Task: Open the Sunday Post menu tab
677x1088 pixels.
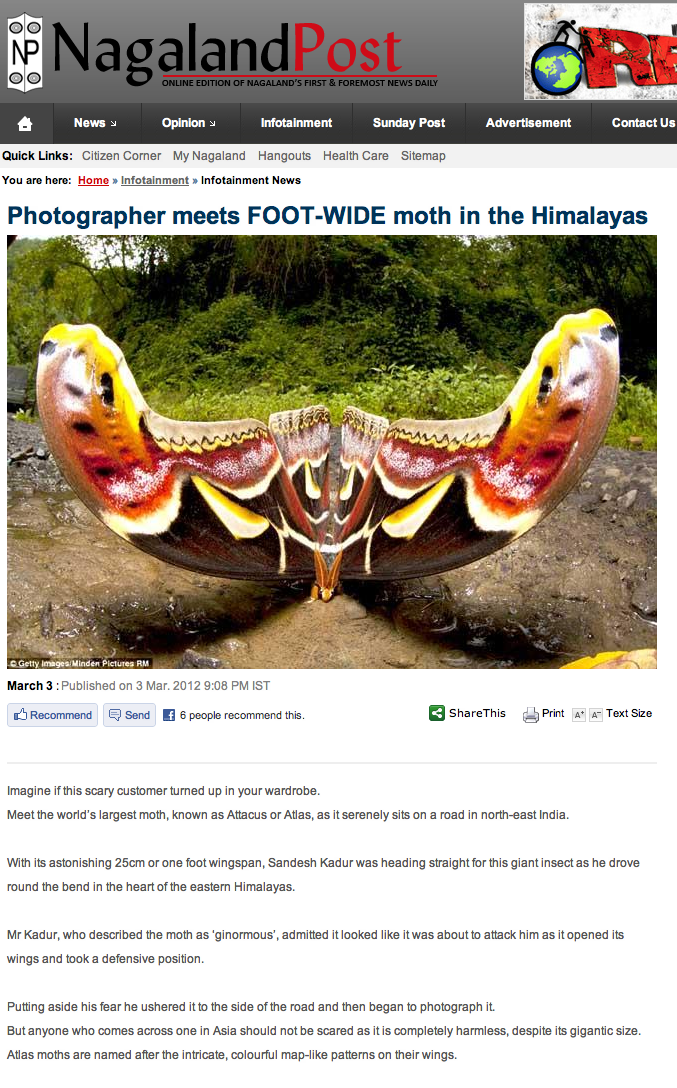Action: (x=409, y=123)
